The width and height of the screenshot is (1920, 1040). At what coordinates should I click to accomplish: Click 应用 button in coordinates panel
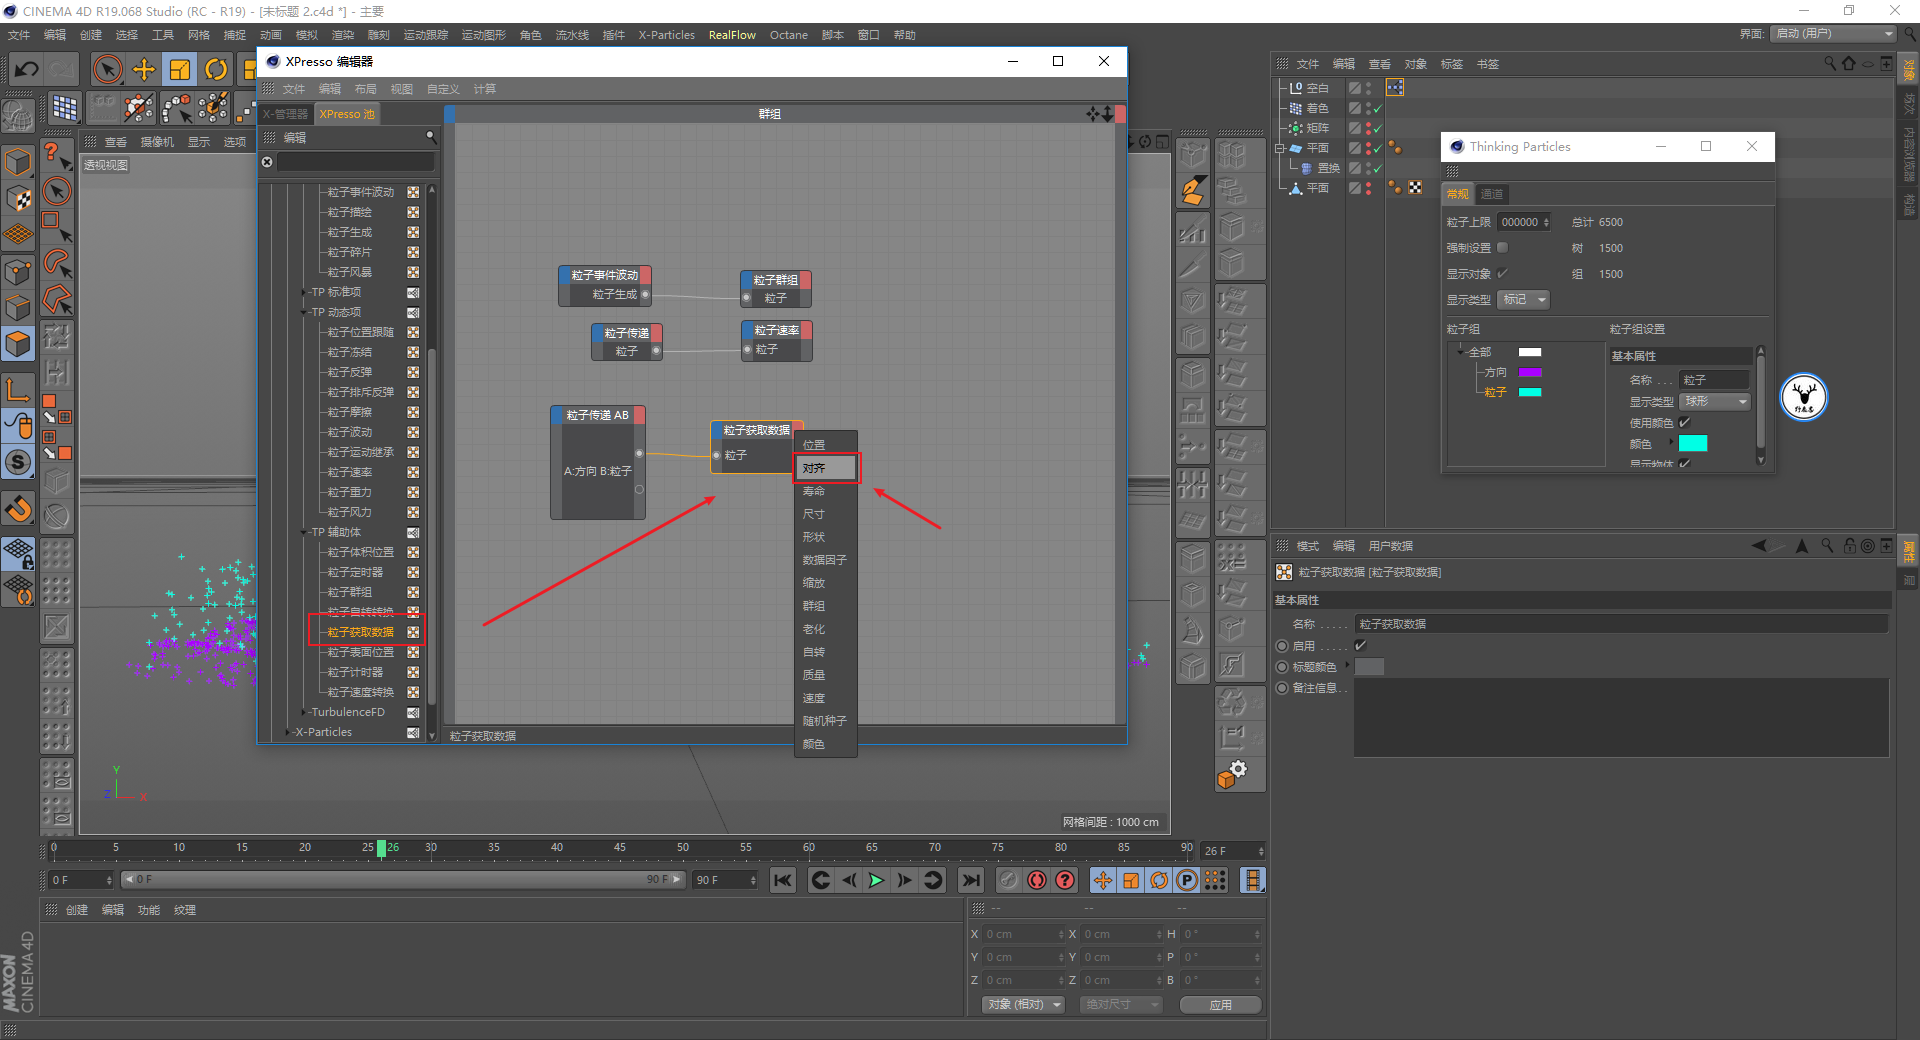[x=1220, y=1005]
